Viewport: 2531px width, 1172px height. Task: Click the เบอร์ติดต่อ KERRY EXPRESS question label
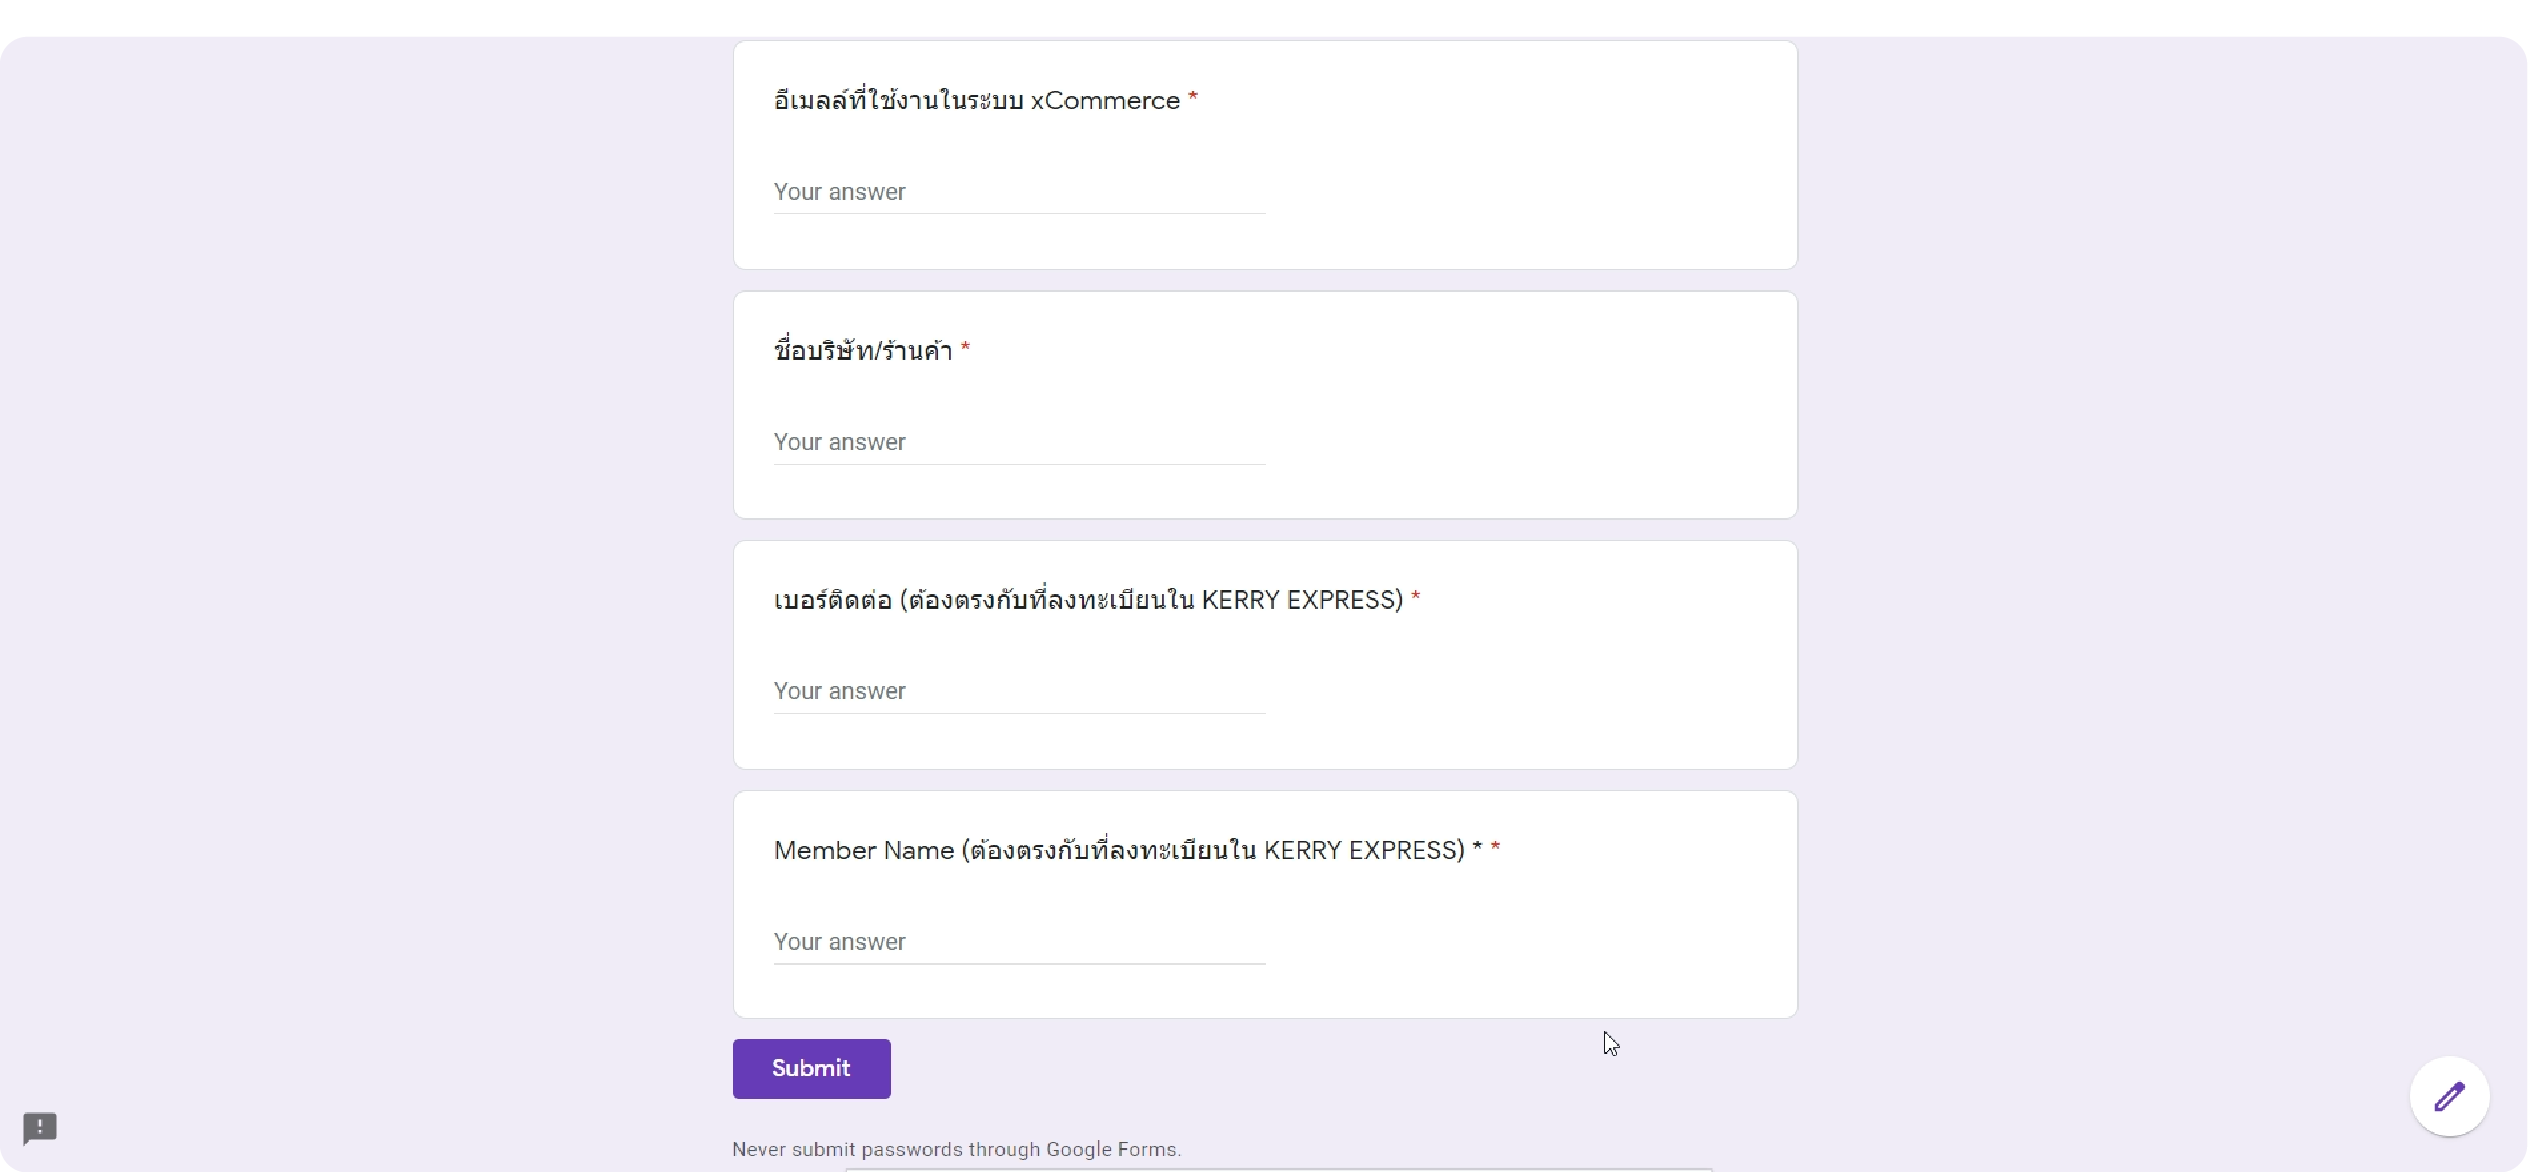click(1088, 600)
